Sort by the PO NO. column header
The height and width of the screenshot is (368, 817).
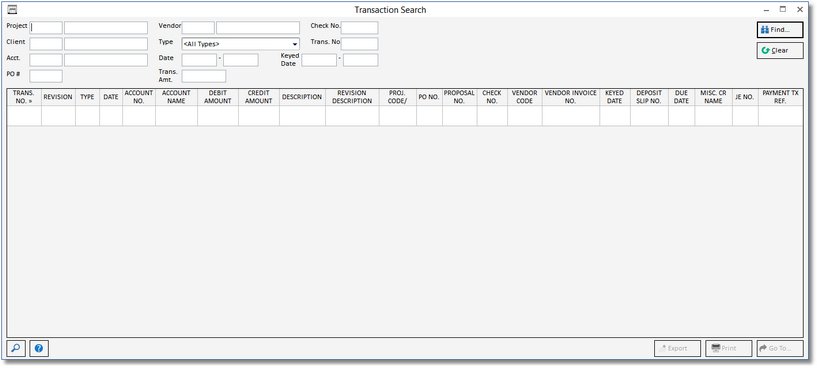(x=429, y=97)
